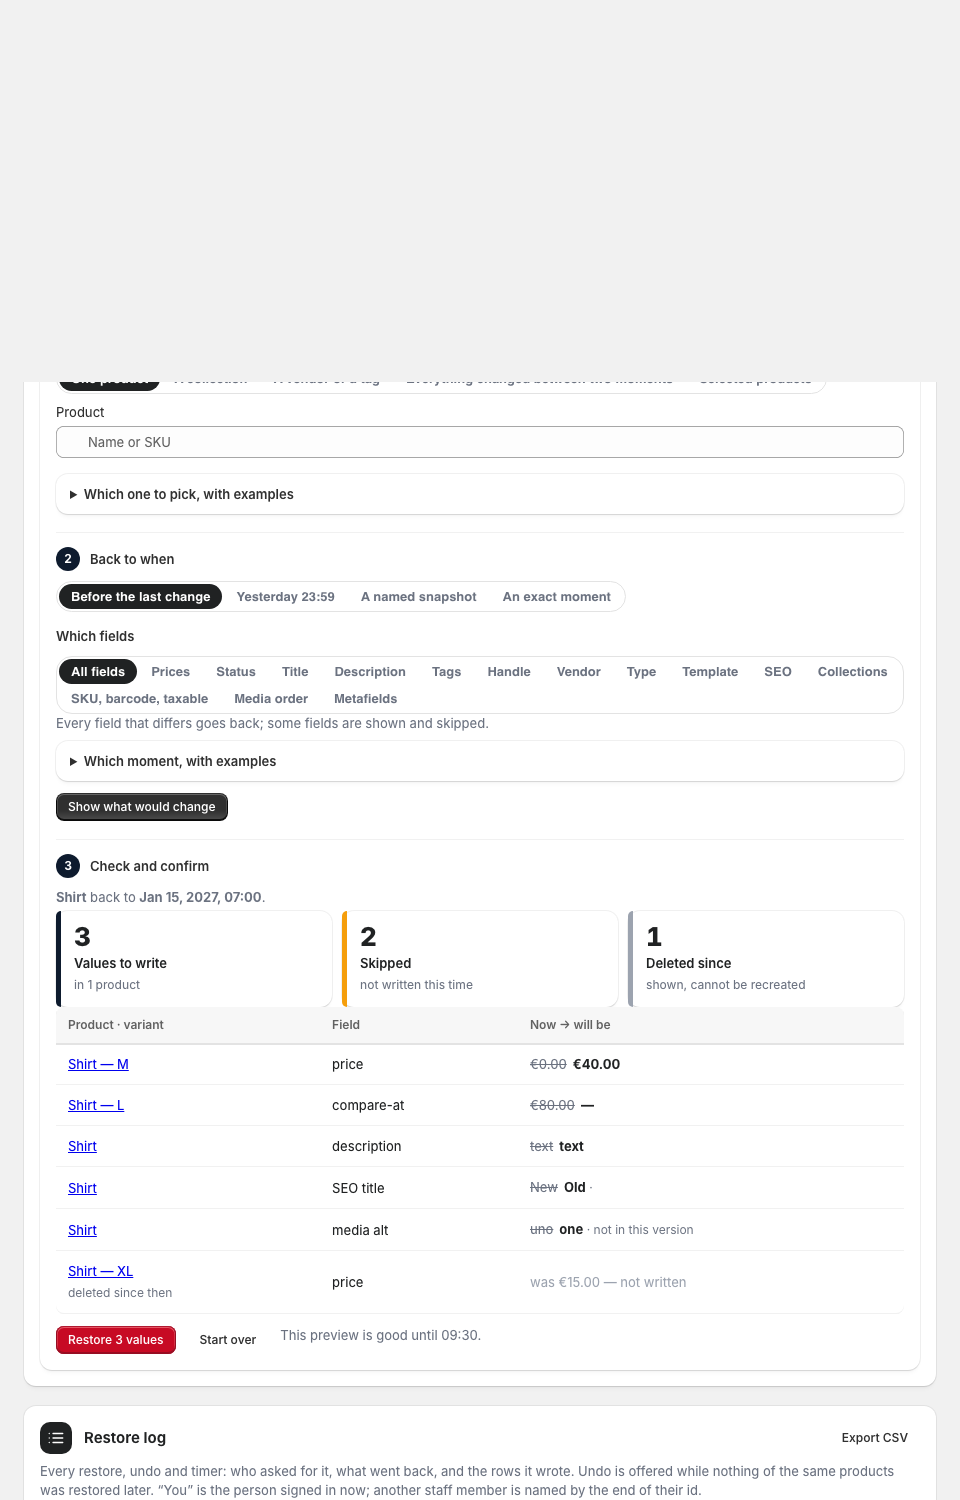Click 'Export CSV' in Restore log

tap(875, 1438)
